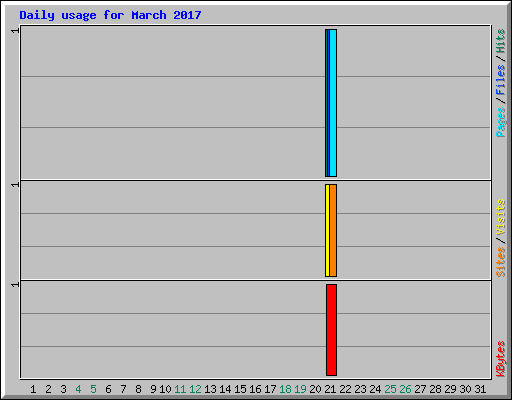512x400 pixels.
Task: Click day '17' on the x-axis
Action: 270,389
